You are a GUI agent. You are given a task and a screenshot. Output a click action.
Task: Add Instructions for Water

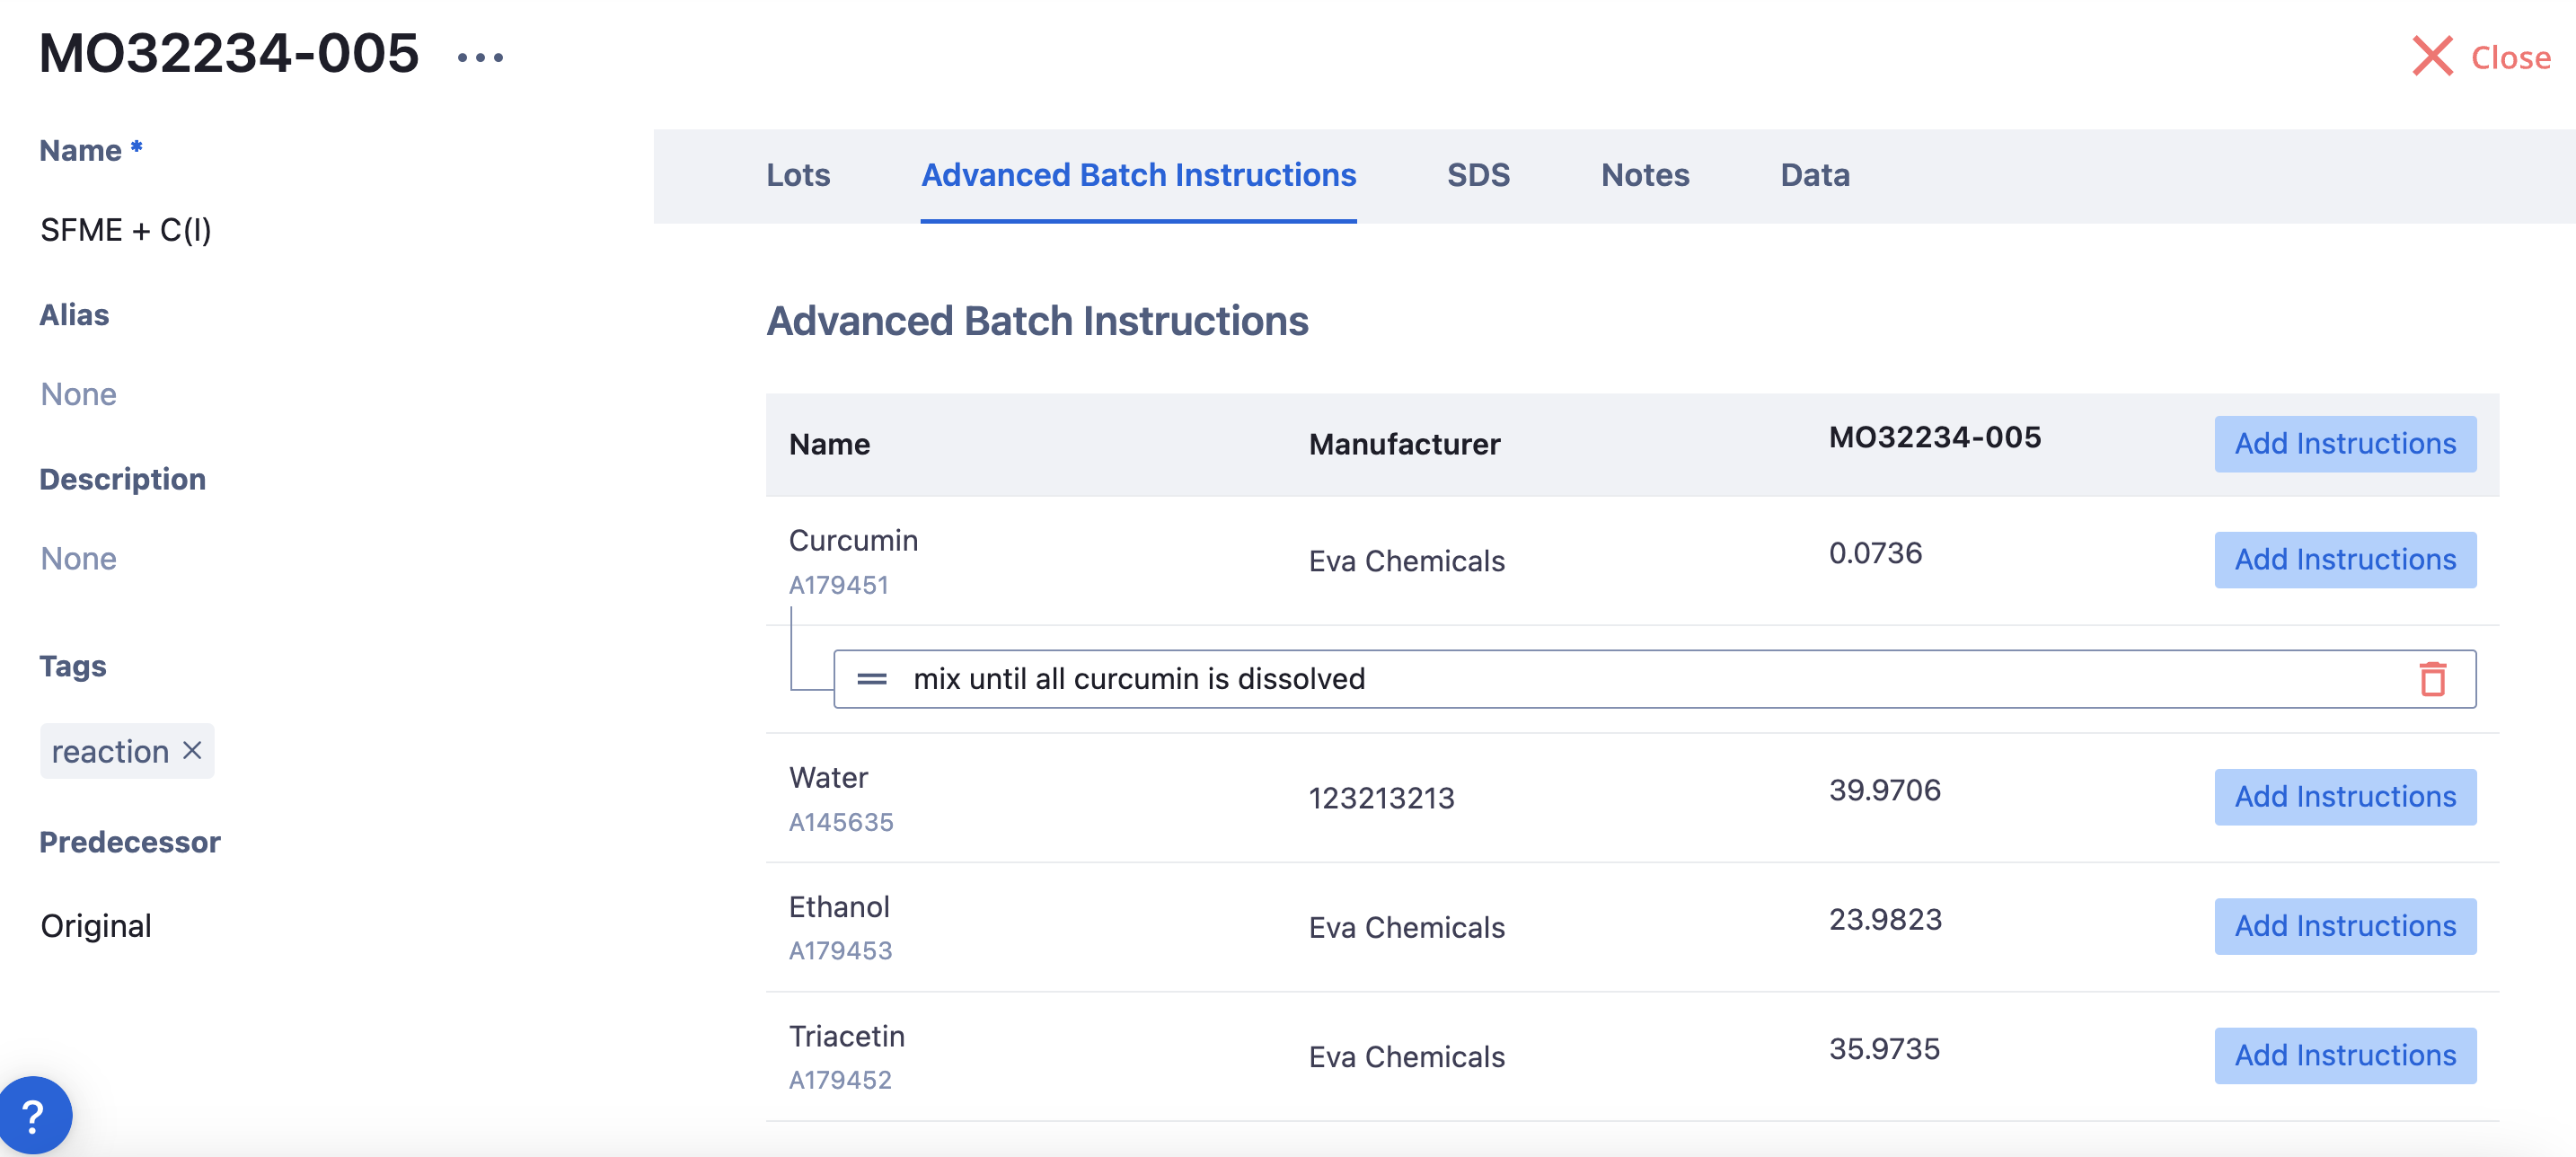[2344, 797]
